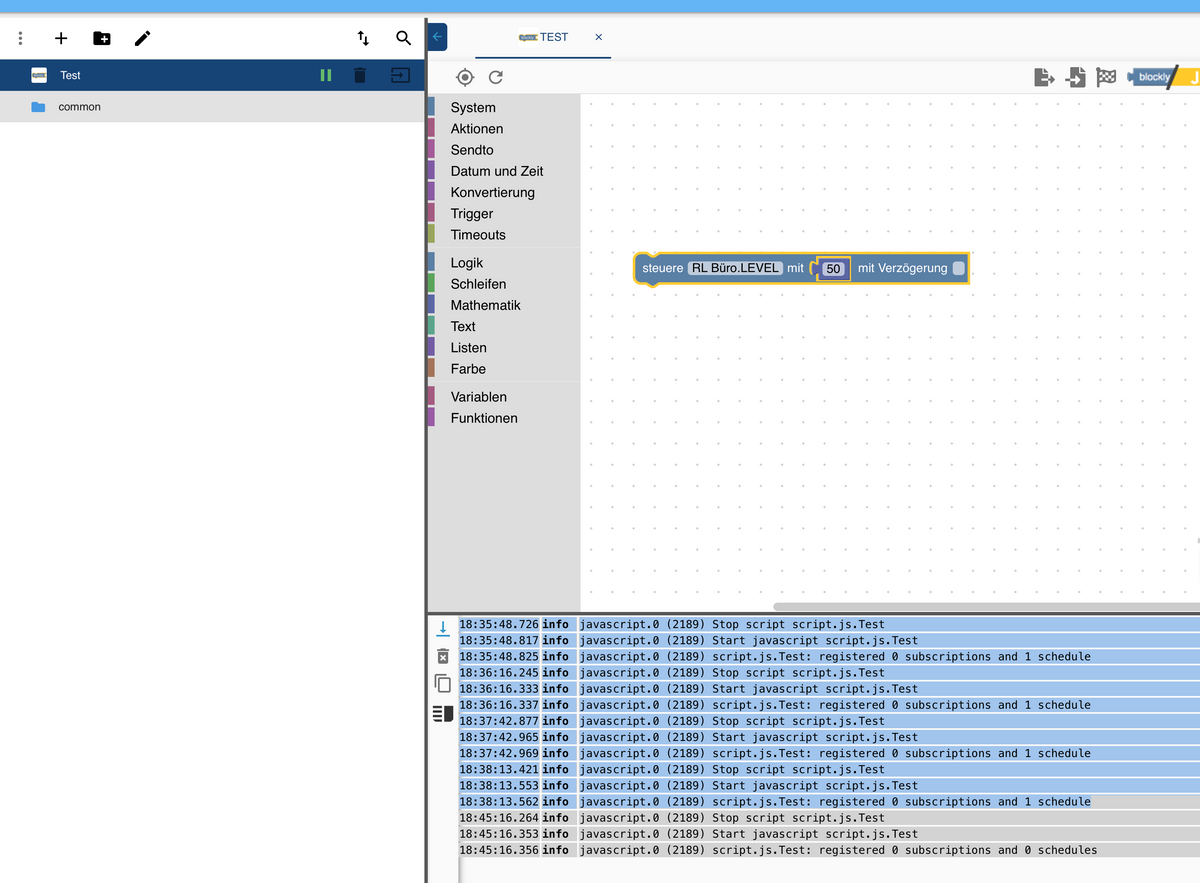Viewport: 1200px width, 883px height.
Task: Expand the Logik block category
Action: (467, 263)
